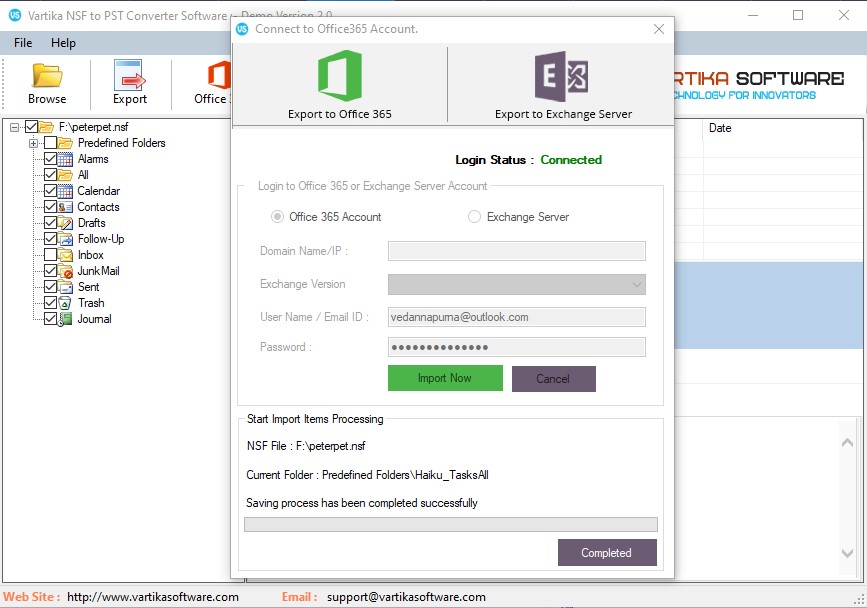
Task: Click the Calendar folder icon in the tree
Action: click(x=65, y=191)
